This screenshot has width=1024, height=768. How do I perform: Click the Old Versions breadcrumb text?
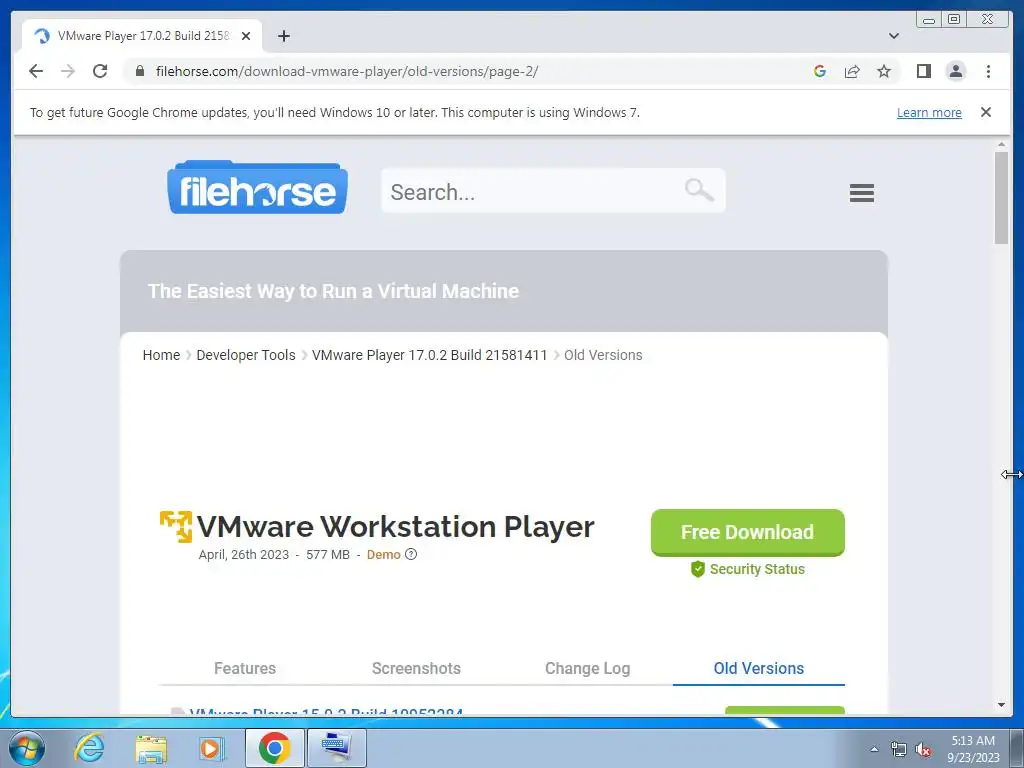[x=603, y=355]
